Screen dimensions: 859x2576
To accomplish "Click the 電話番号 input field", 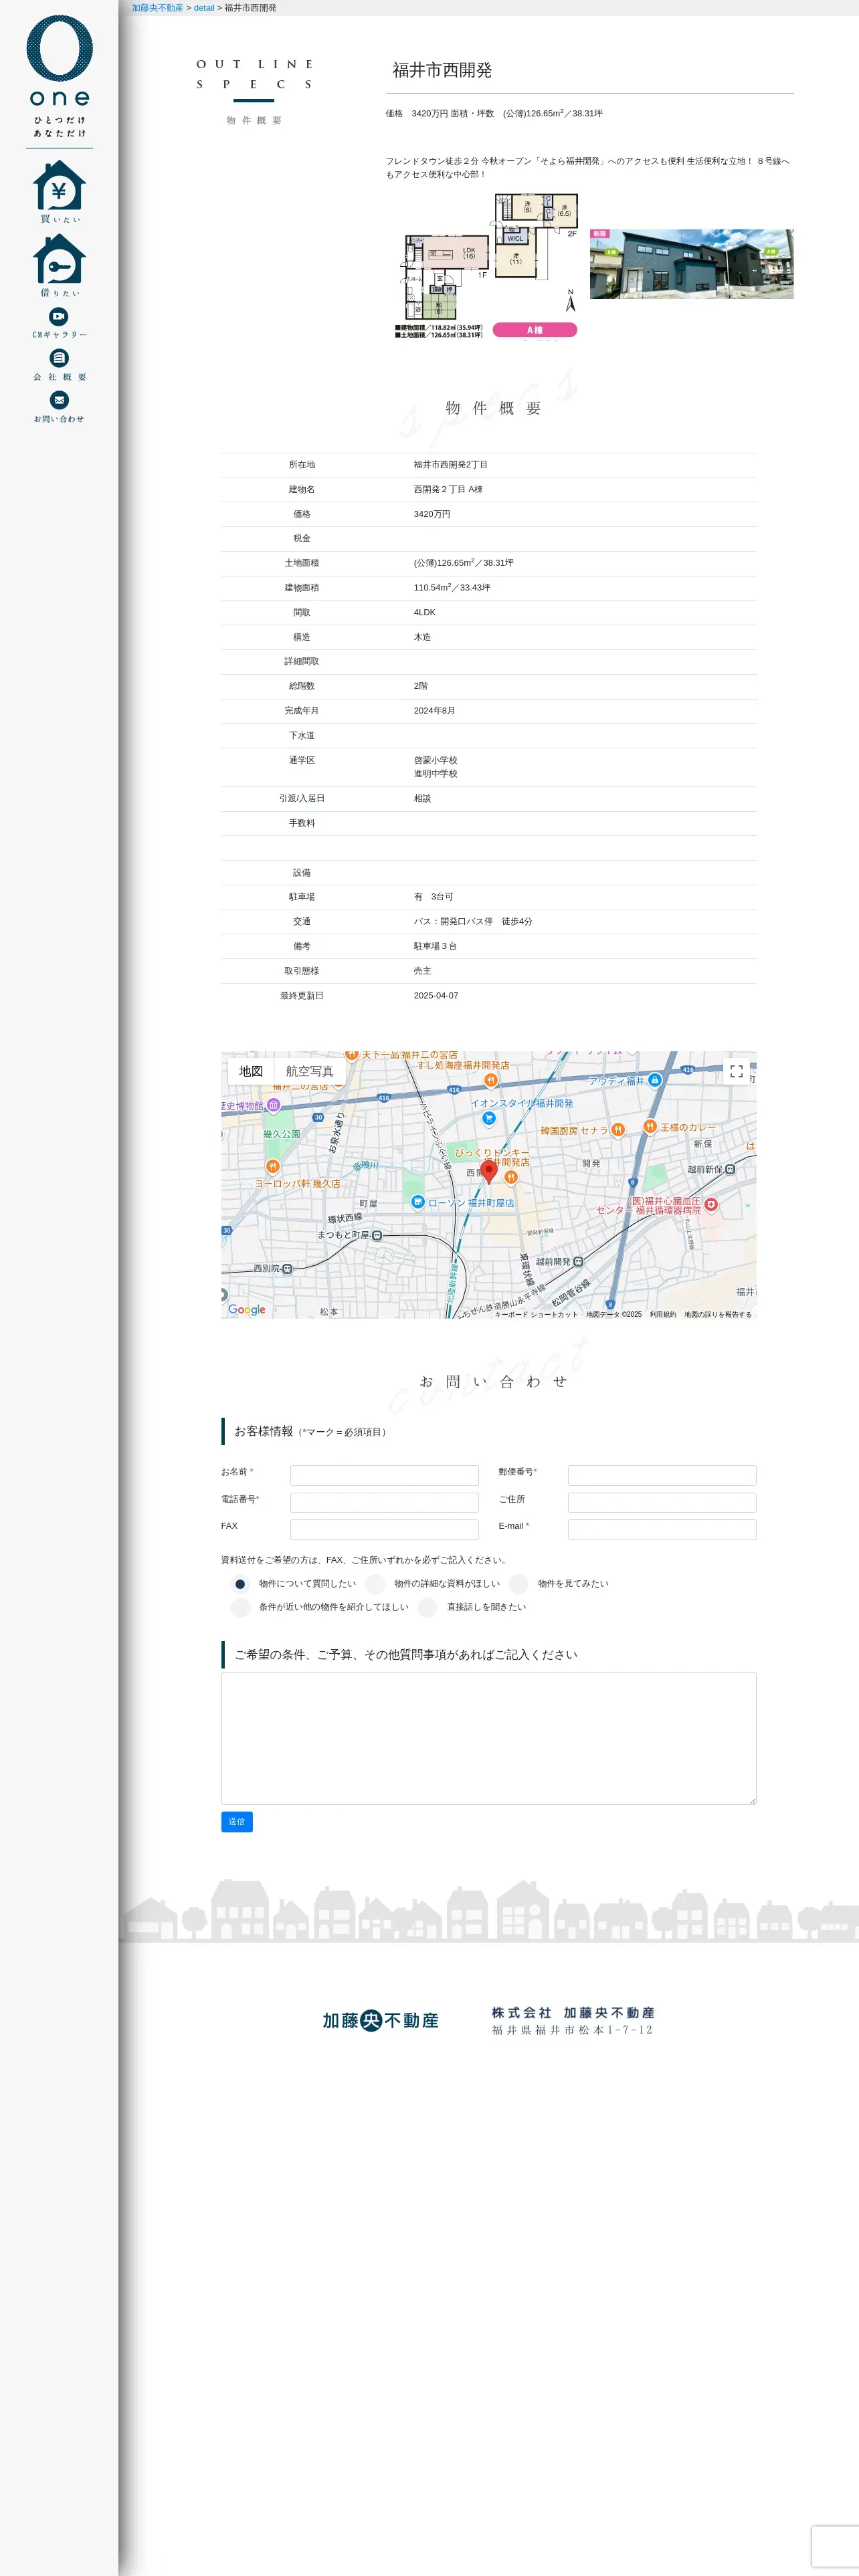I will click(385, 1502).
